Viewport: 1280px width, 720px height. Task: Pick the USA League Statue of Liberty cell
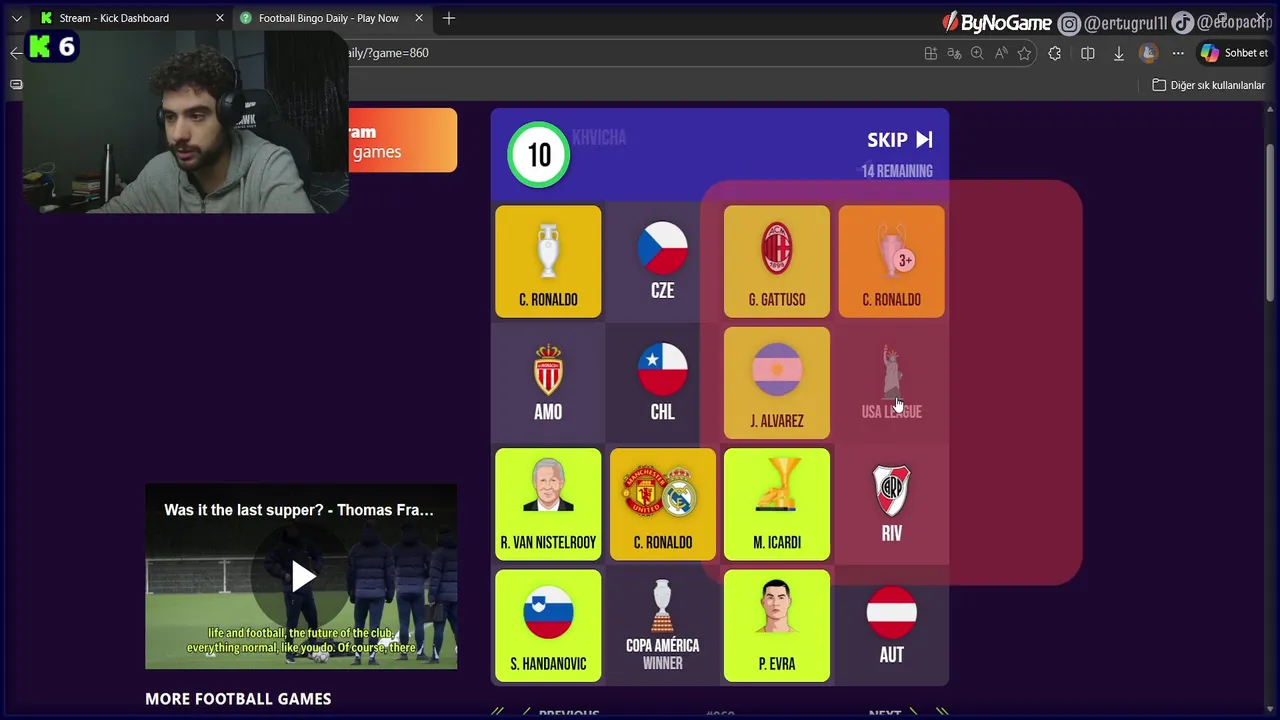click(x=891, y=383)
